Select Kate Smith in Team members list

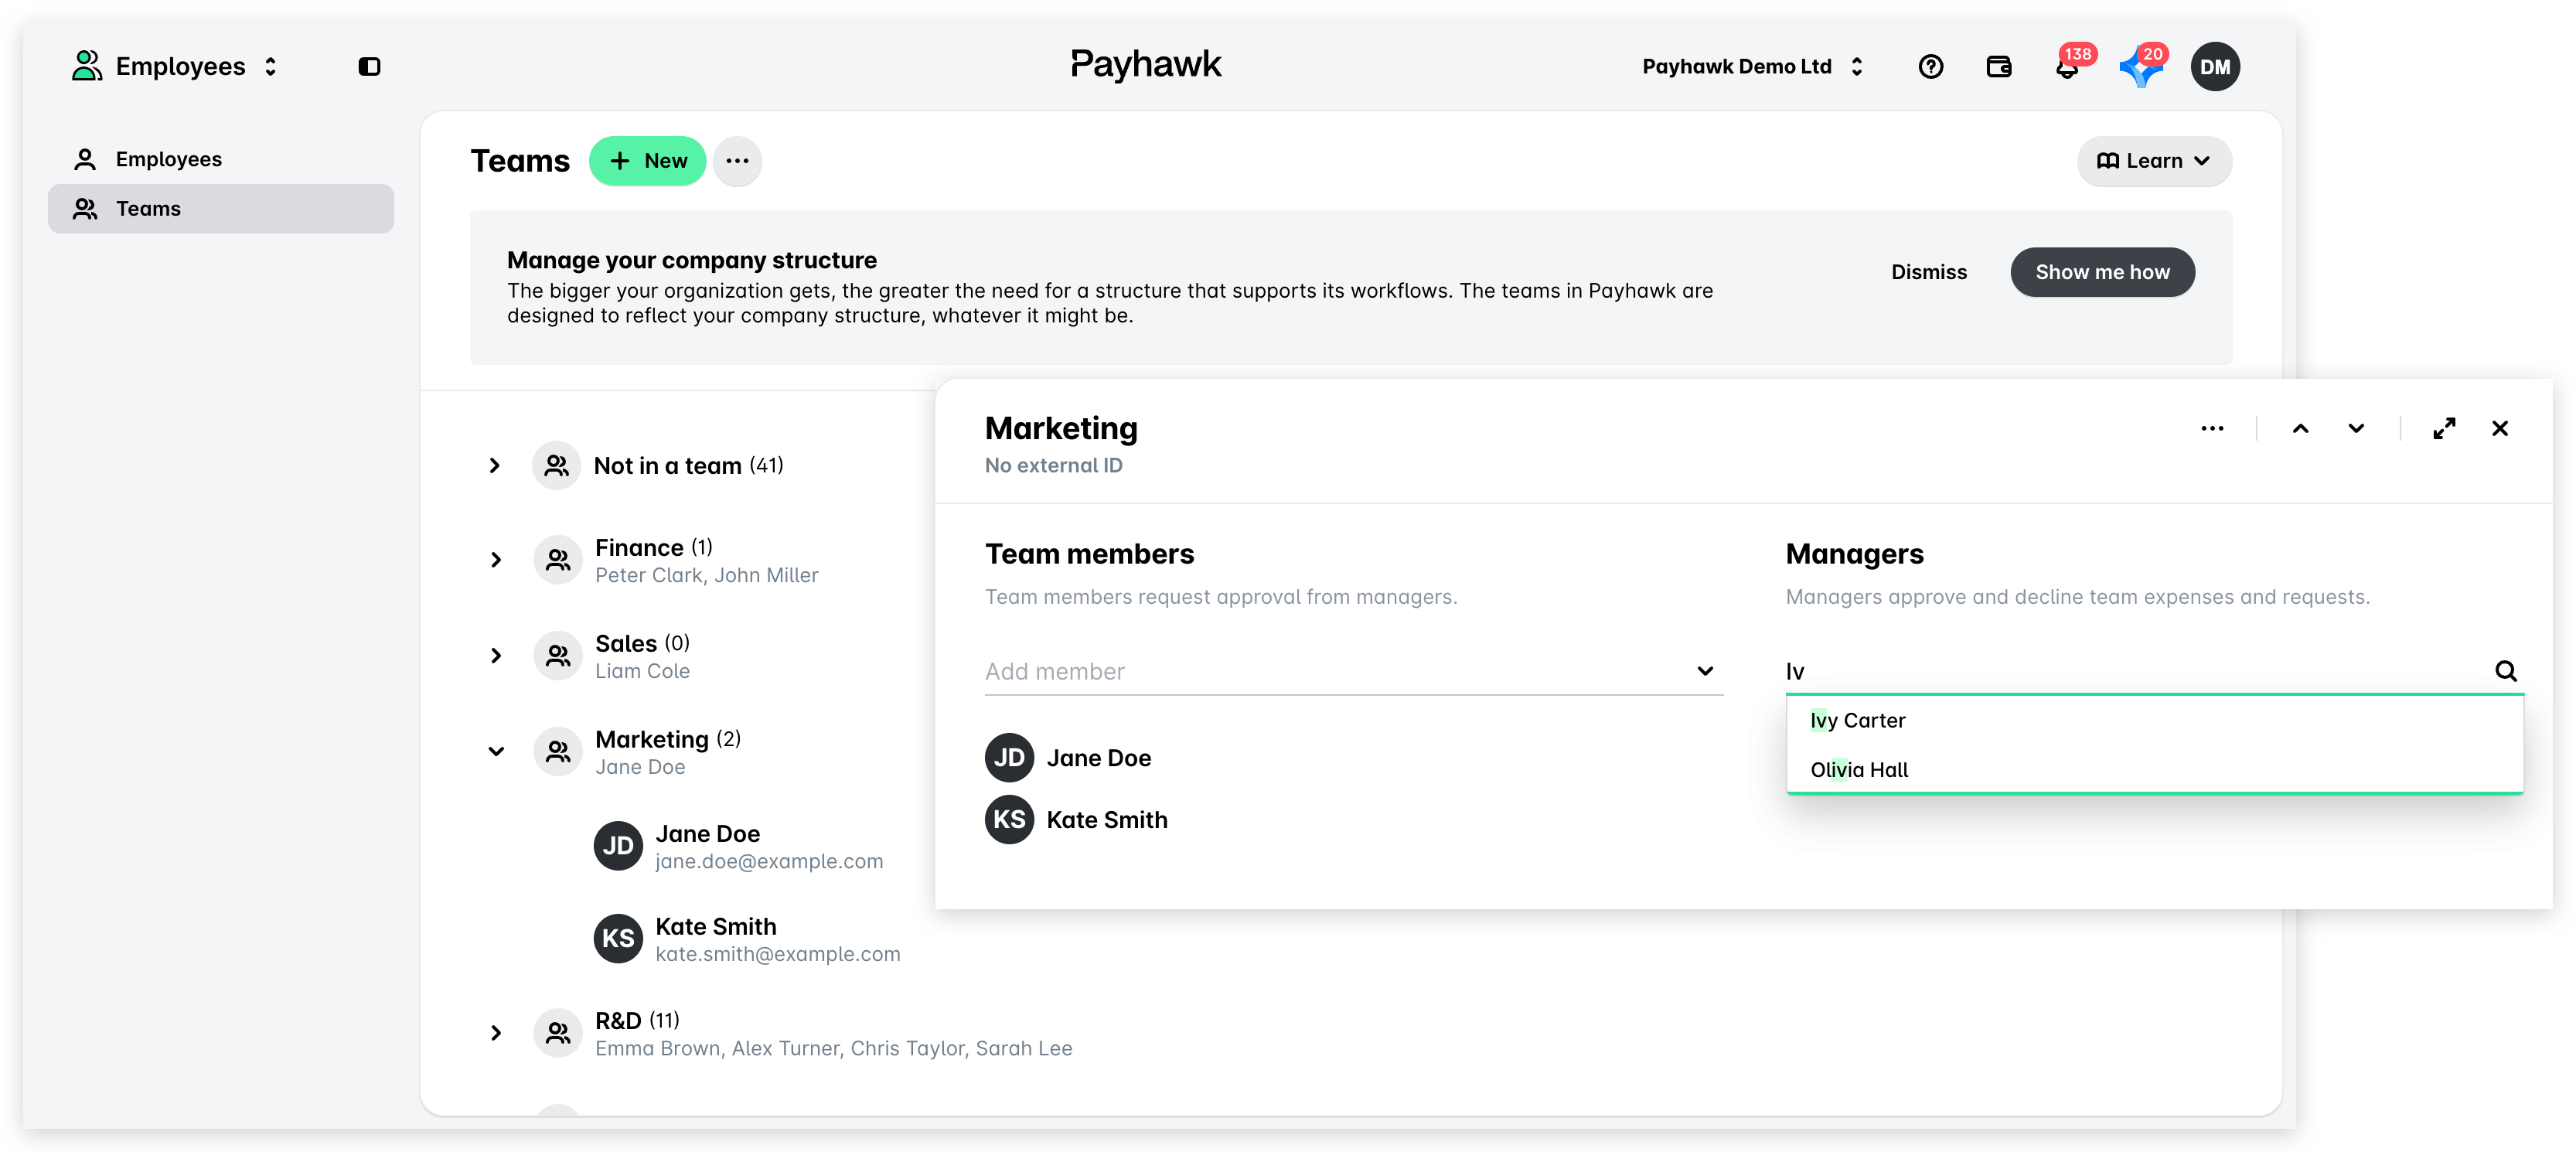point(1076,820)
